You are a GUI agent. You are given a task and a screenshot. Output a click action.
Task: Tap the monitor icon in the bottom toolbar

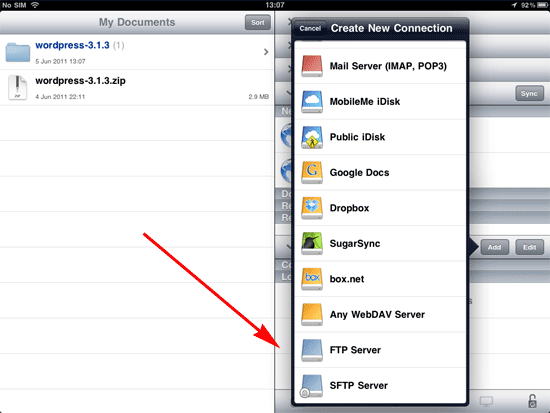point(486,401)
